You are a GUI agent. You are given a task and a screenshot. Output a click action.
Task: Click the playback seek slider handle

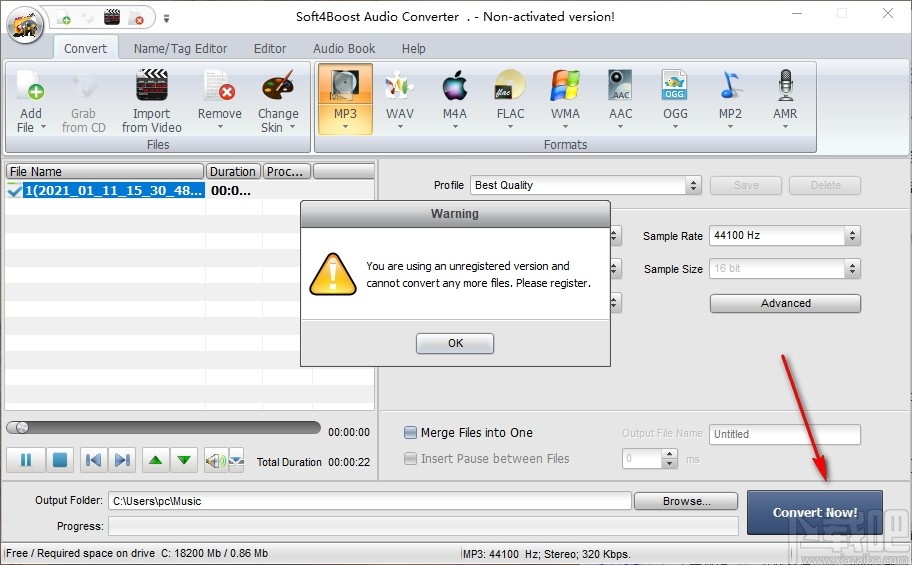click(22, 428)
